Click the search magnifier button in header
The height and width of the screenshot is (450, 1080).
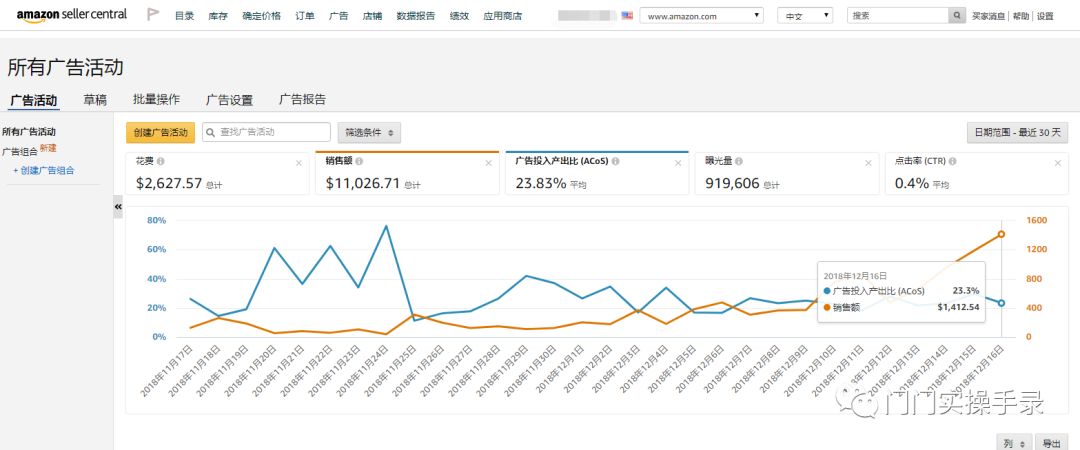[x=958, y=16]
